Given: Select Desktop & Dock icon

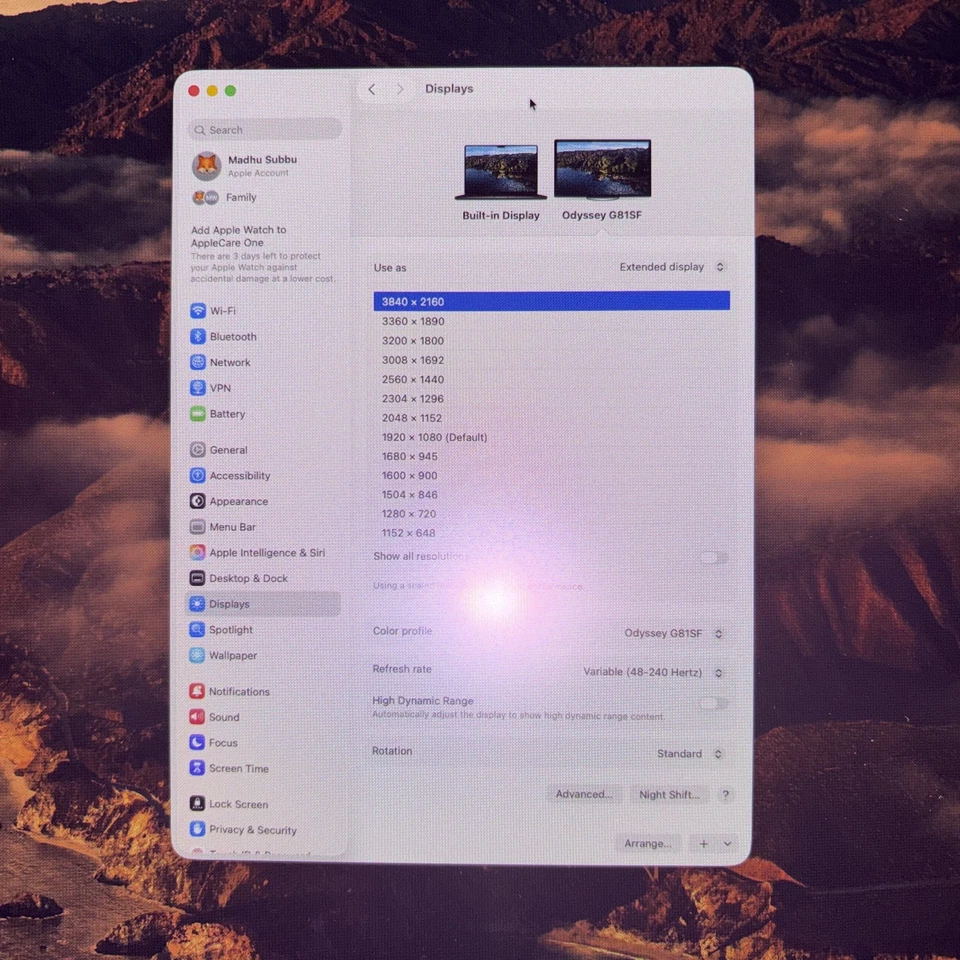Looking at the screenshot, I should (197, 579).
